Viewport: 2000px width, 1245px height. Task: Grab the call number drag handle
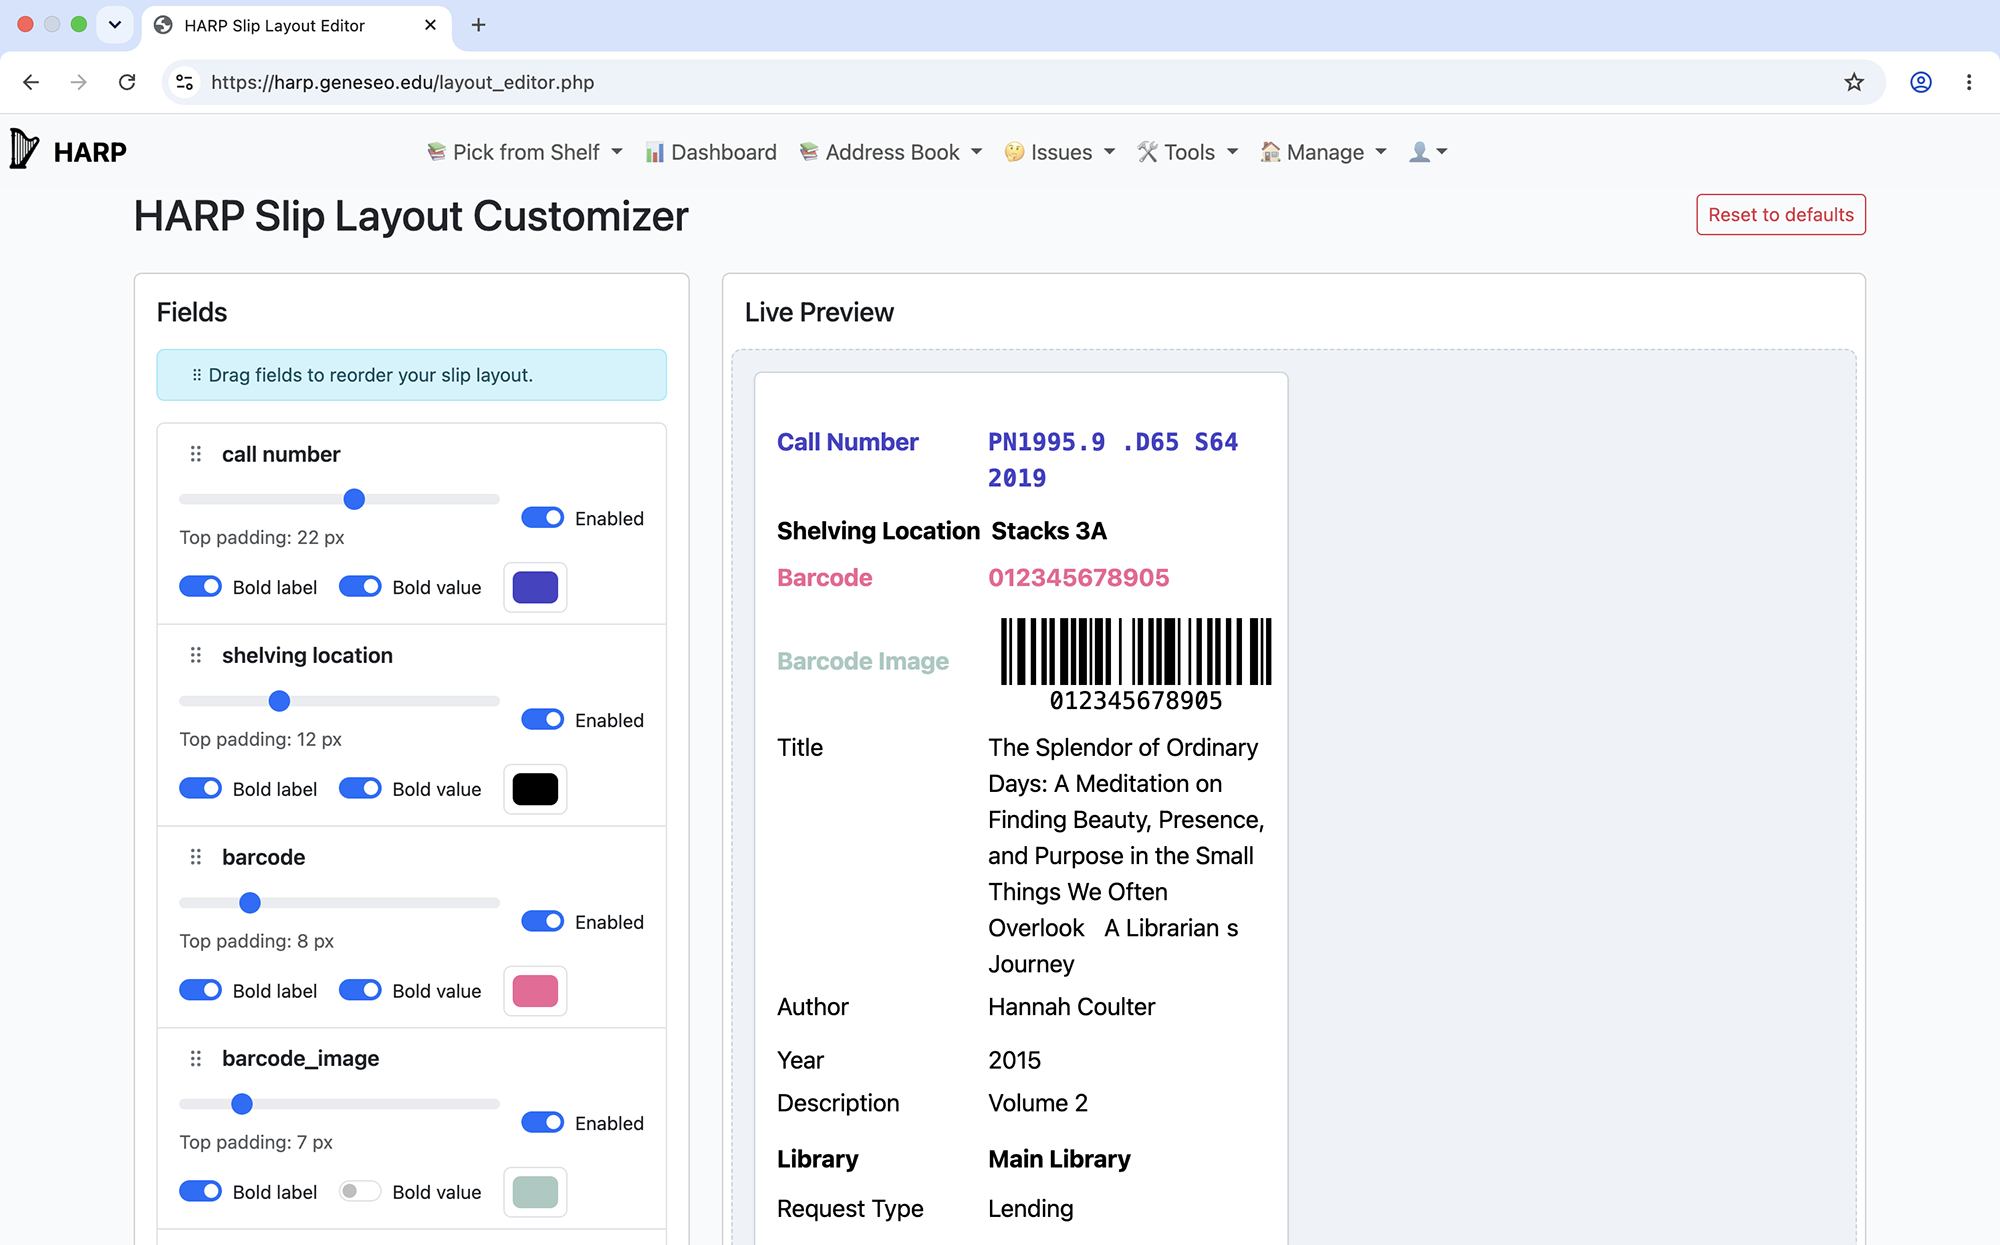click(x=196, y=454)
